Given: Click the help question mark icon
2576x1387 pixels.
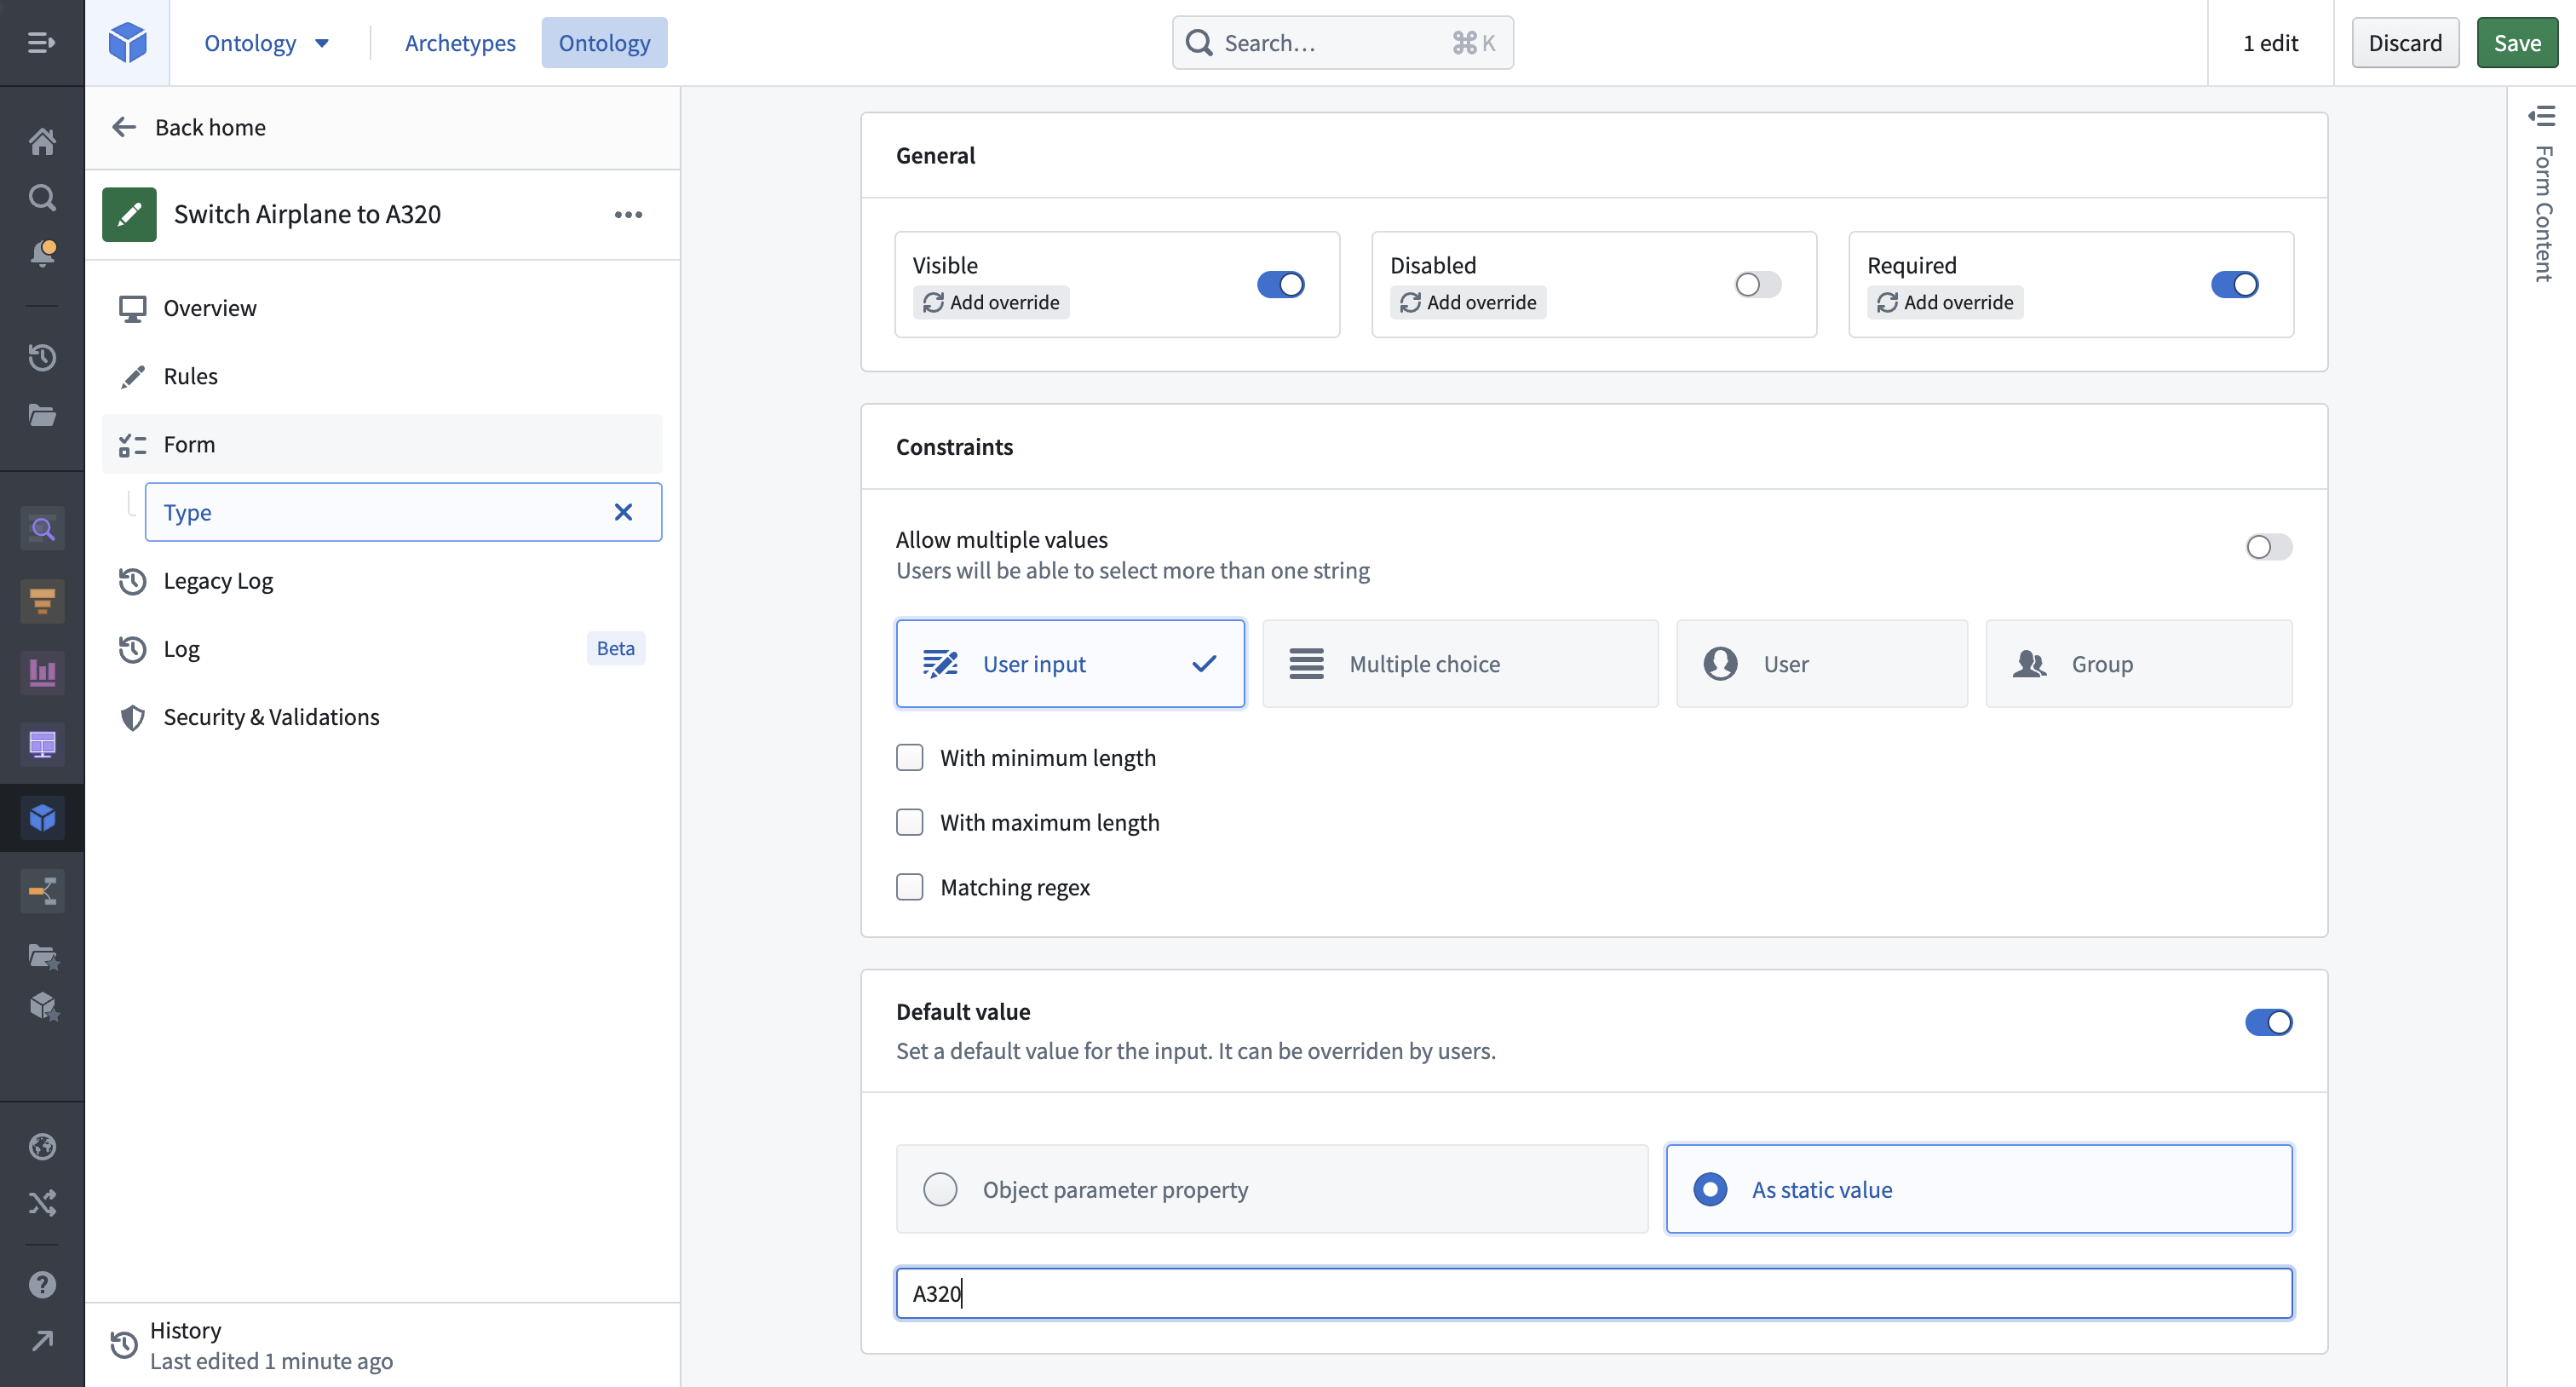Looking at the screenshot, I should (x=42, y=1284).
